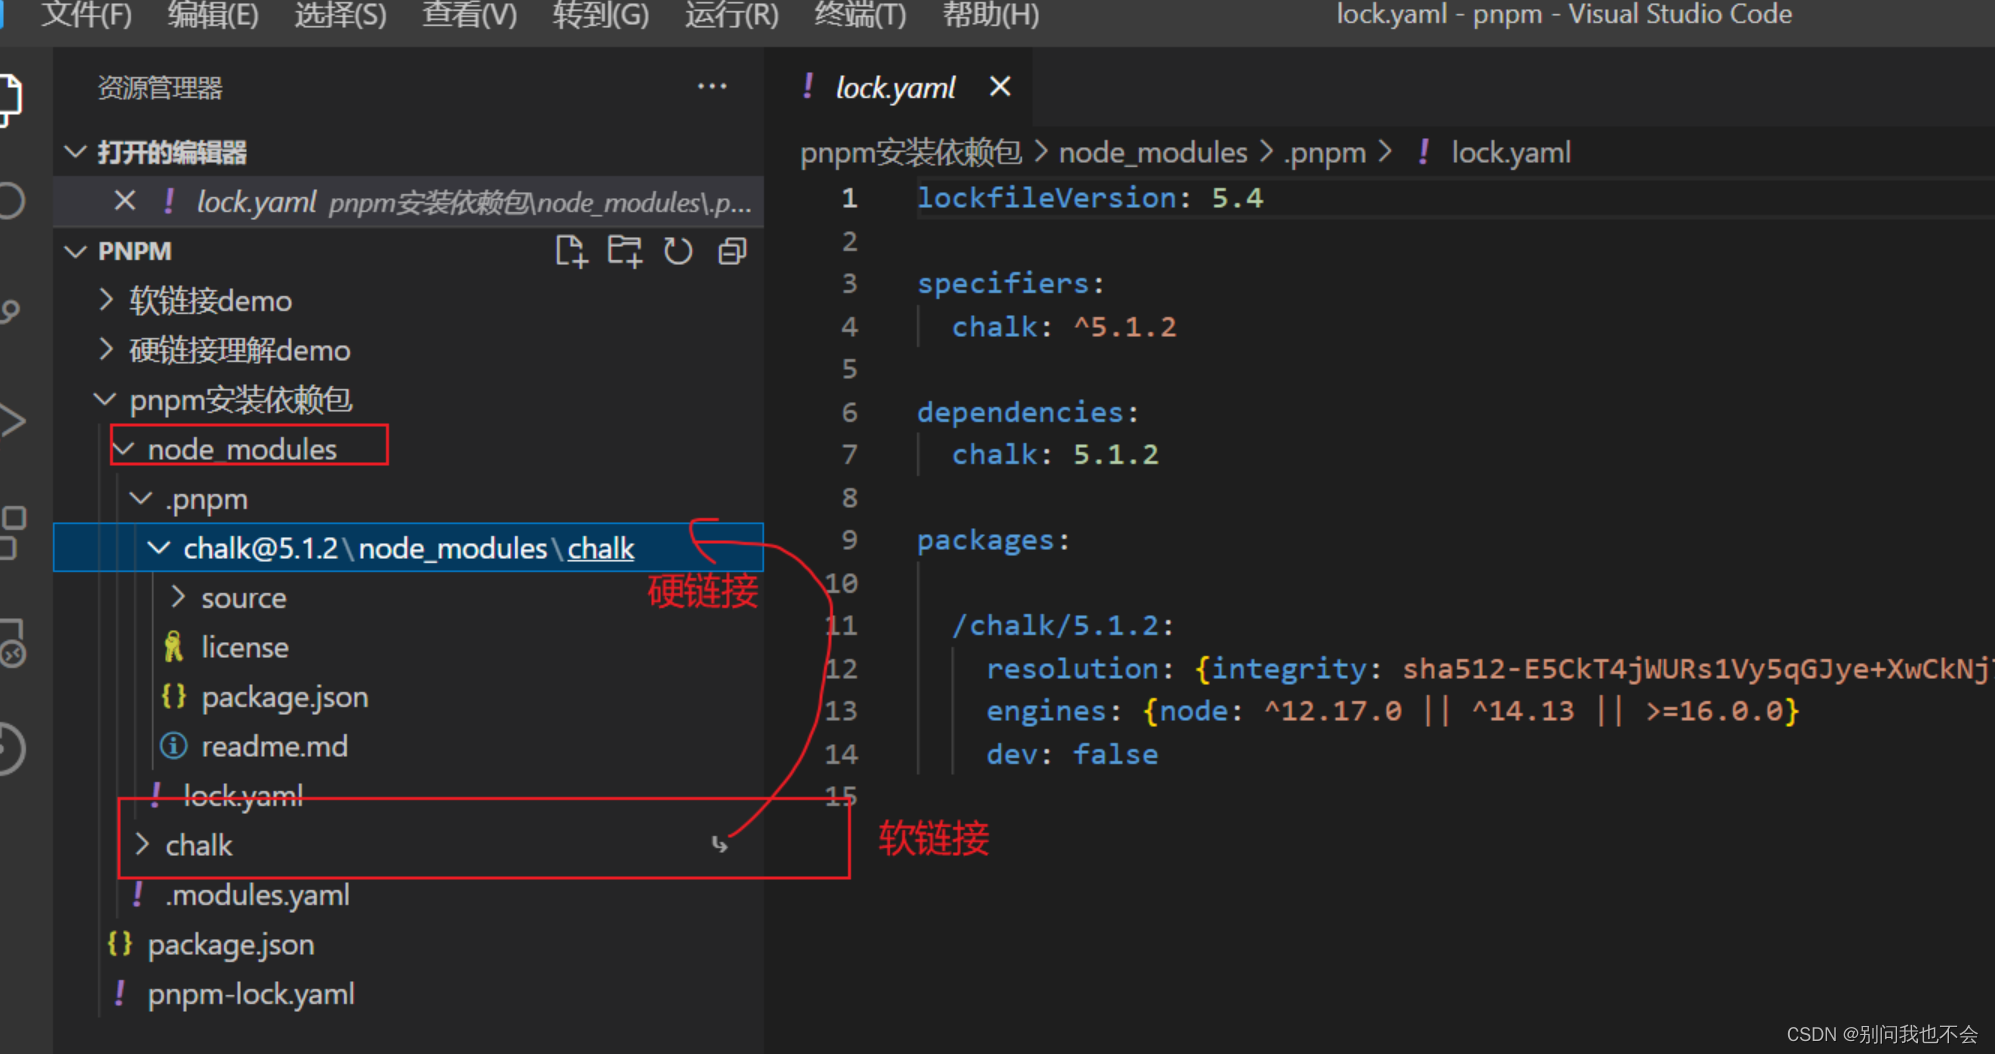Click the dependencies key on line 6

pyautogui.click(x=1020, y=412)
